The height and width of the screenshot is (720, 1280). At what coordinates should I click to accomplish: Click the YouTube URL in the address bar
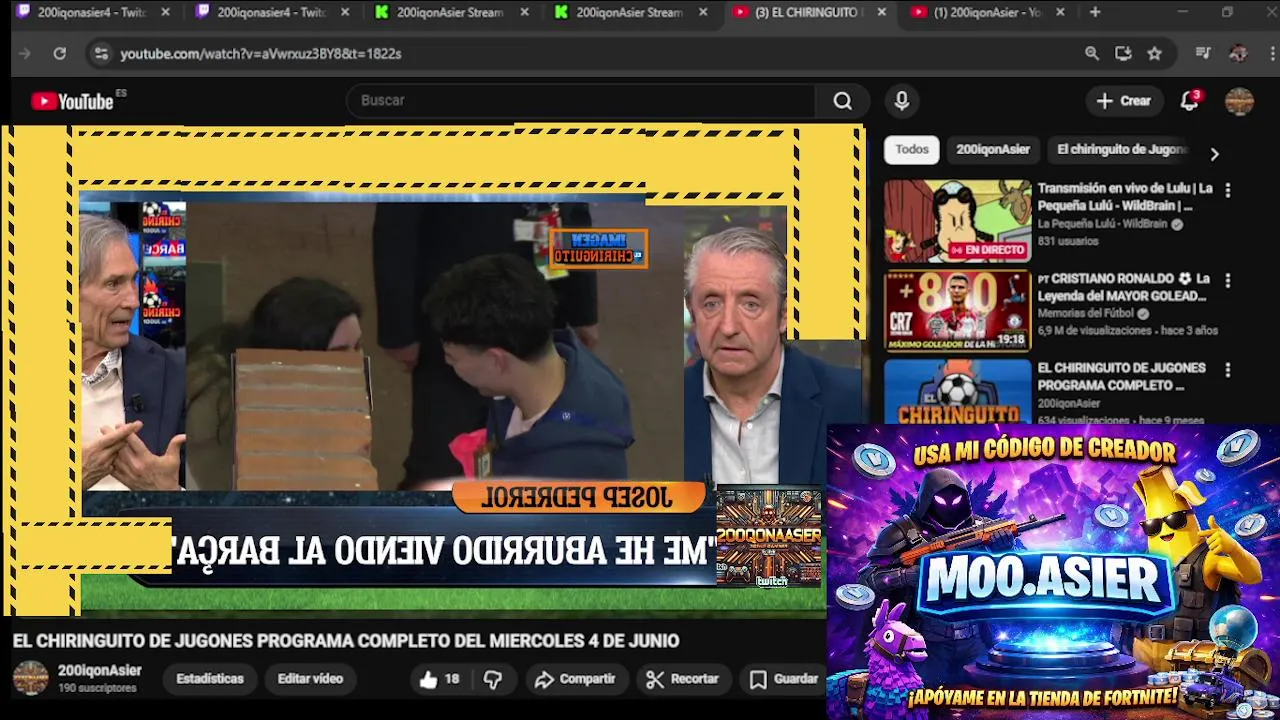pos(261,53)
